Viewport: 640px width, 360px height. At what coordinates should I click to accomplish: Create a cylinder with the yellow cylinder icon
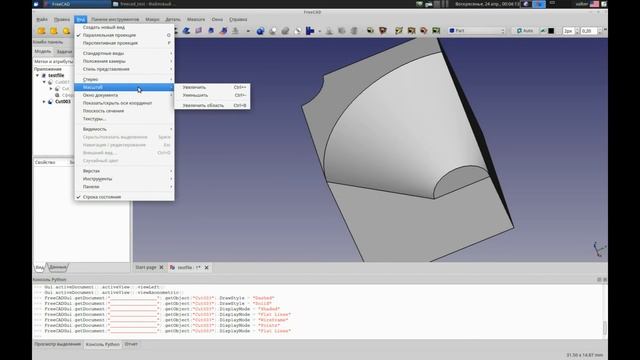pyautogui.click(x=53, y=31)
